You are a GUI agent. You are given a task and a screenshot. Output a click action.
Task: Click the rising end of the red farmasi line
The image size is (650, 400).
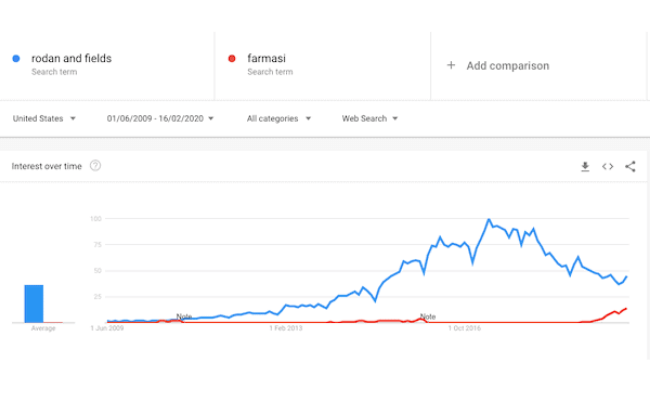point(625,309)
